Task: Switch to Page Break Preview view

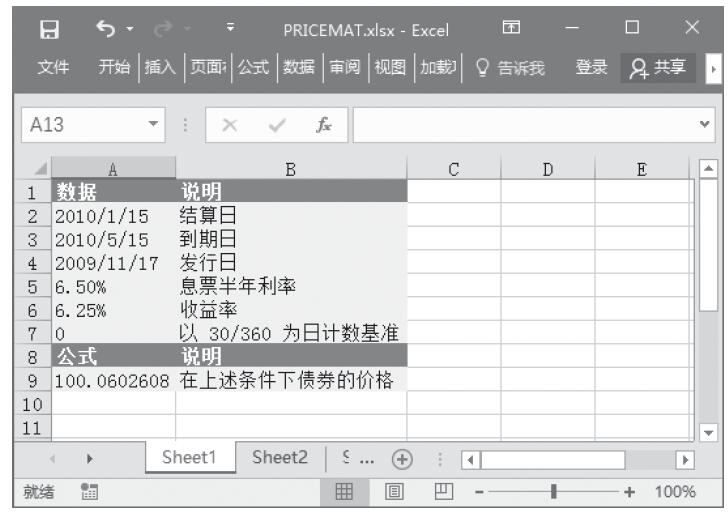Action: [439, 491]
